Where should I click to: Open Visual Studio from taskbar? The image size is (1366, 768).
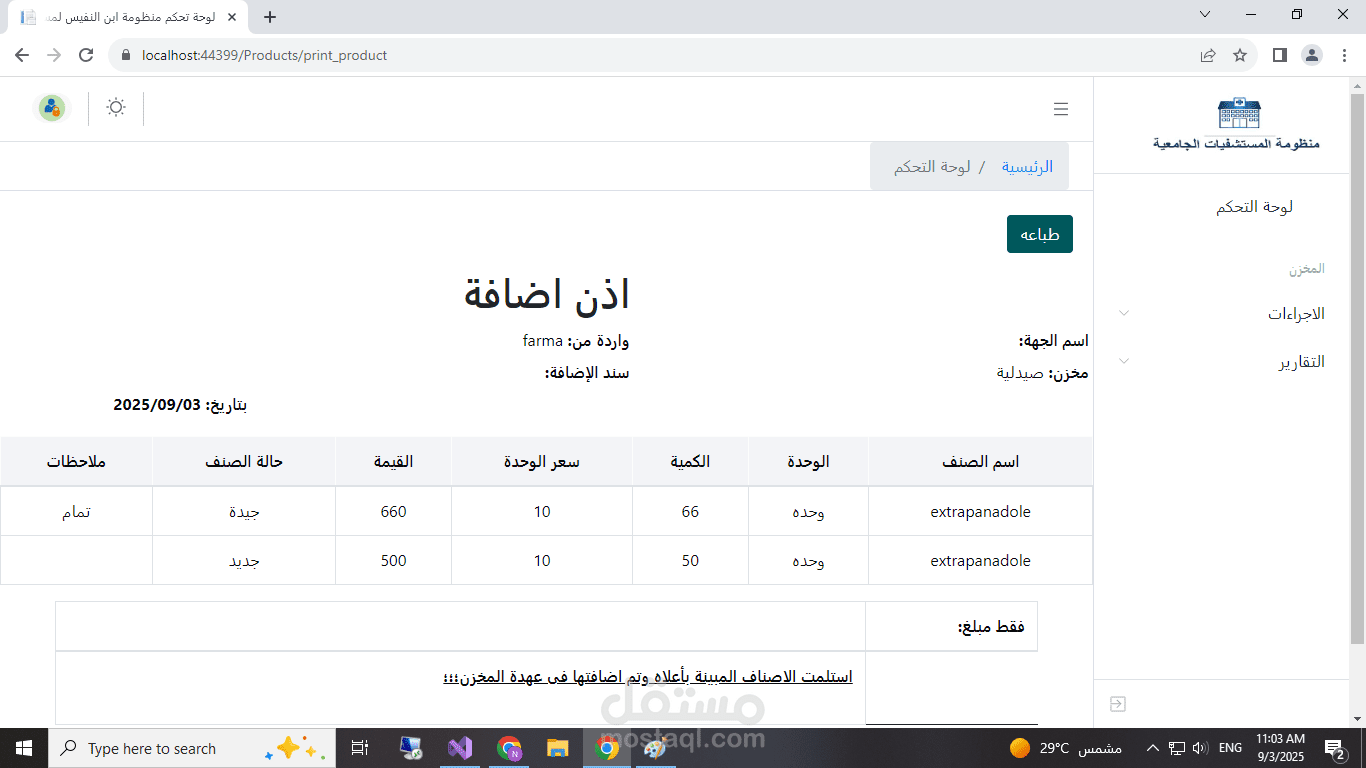point(460,748)
